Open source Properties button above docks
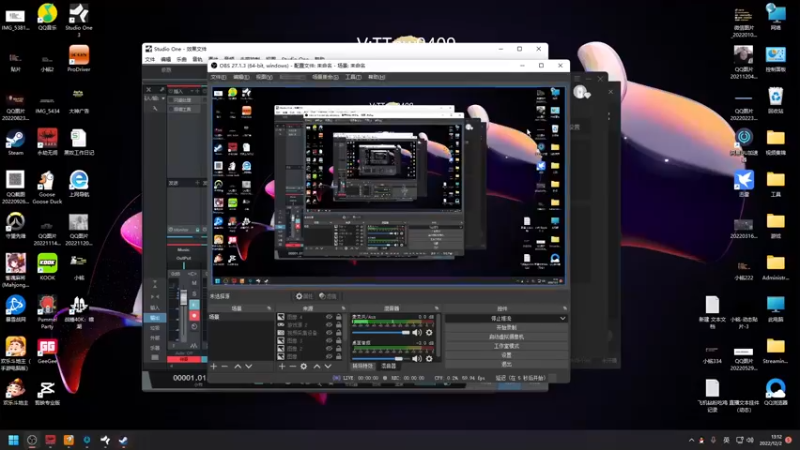This screenshot has height=450, width=800. [304, 296]
